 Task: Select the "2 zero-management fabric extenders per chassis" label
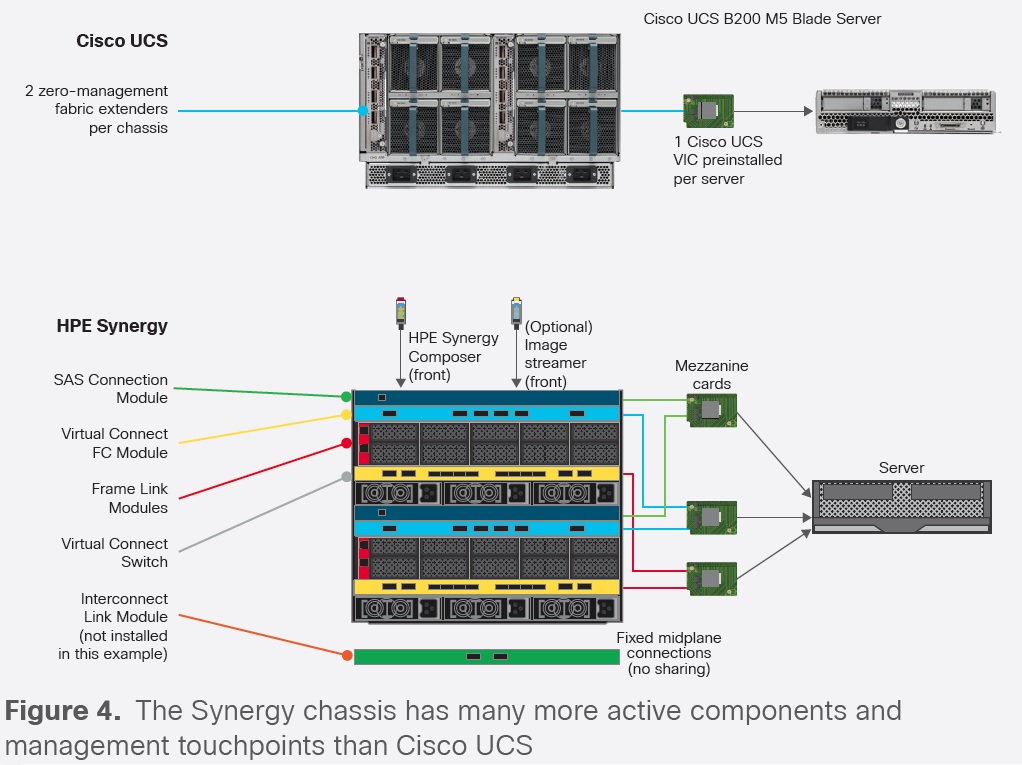[x=96, y=109]
